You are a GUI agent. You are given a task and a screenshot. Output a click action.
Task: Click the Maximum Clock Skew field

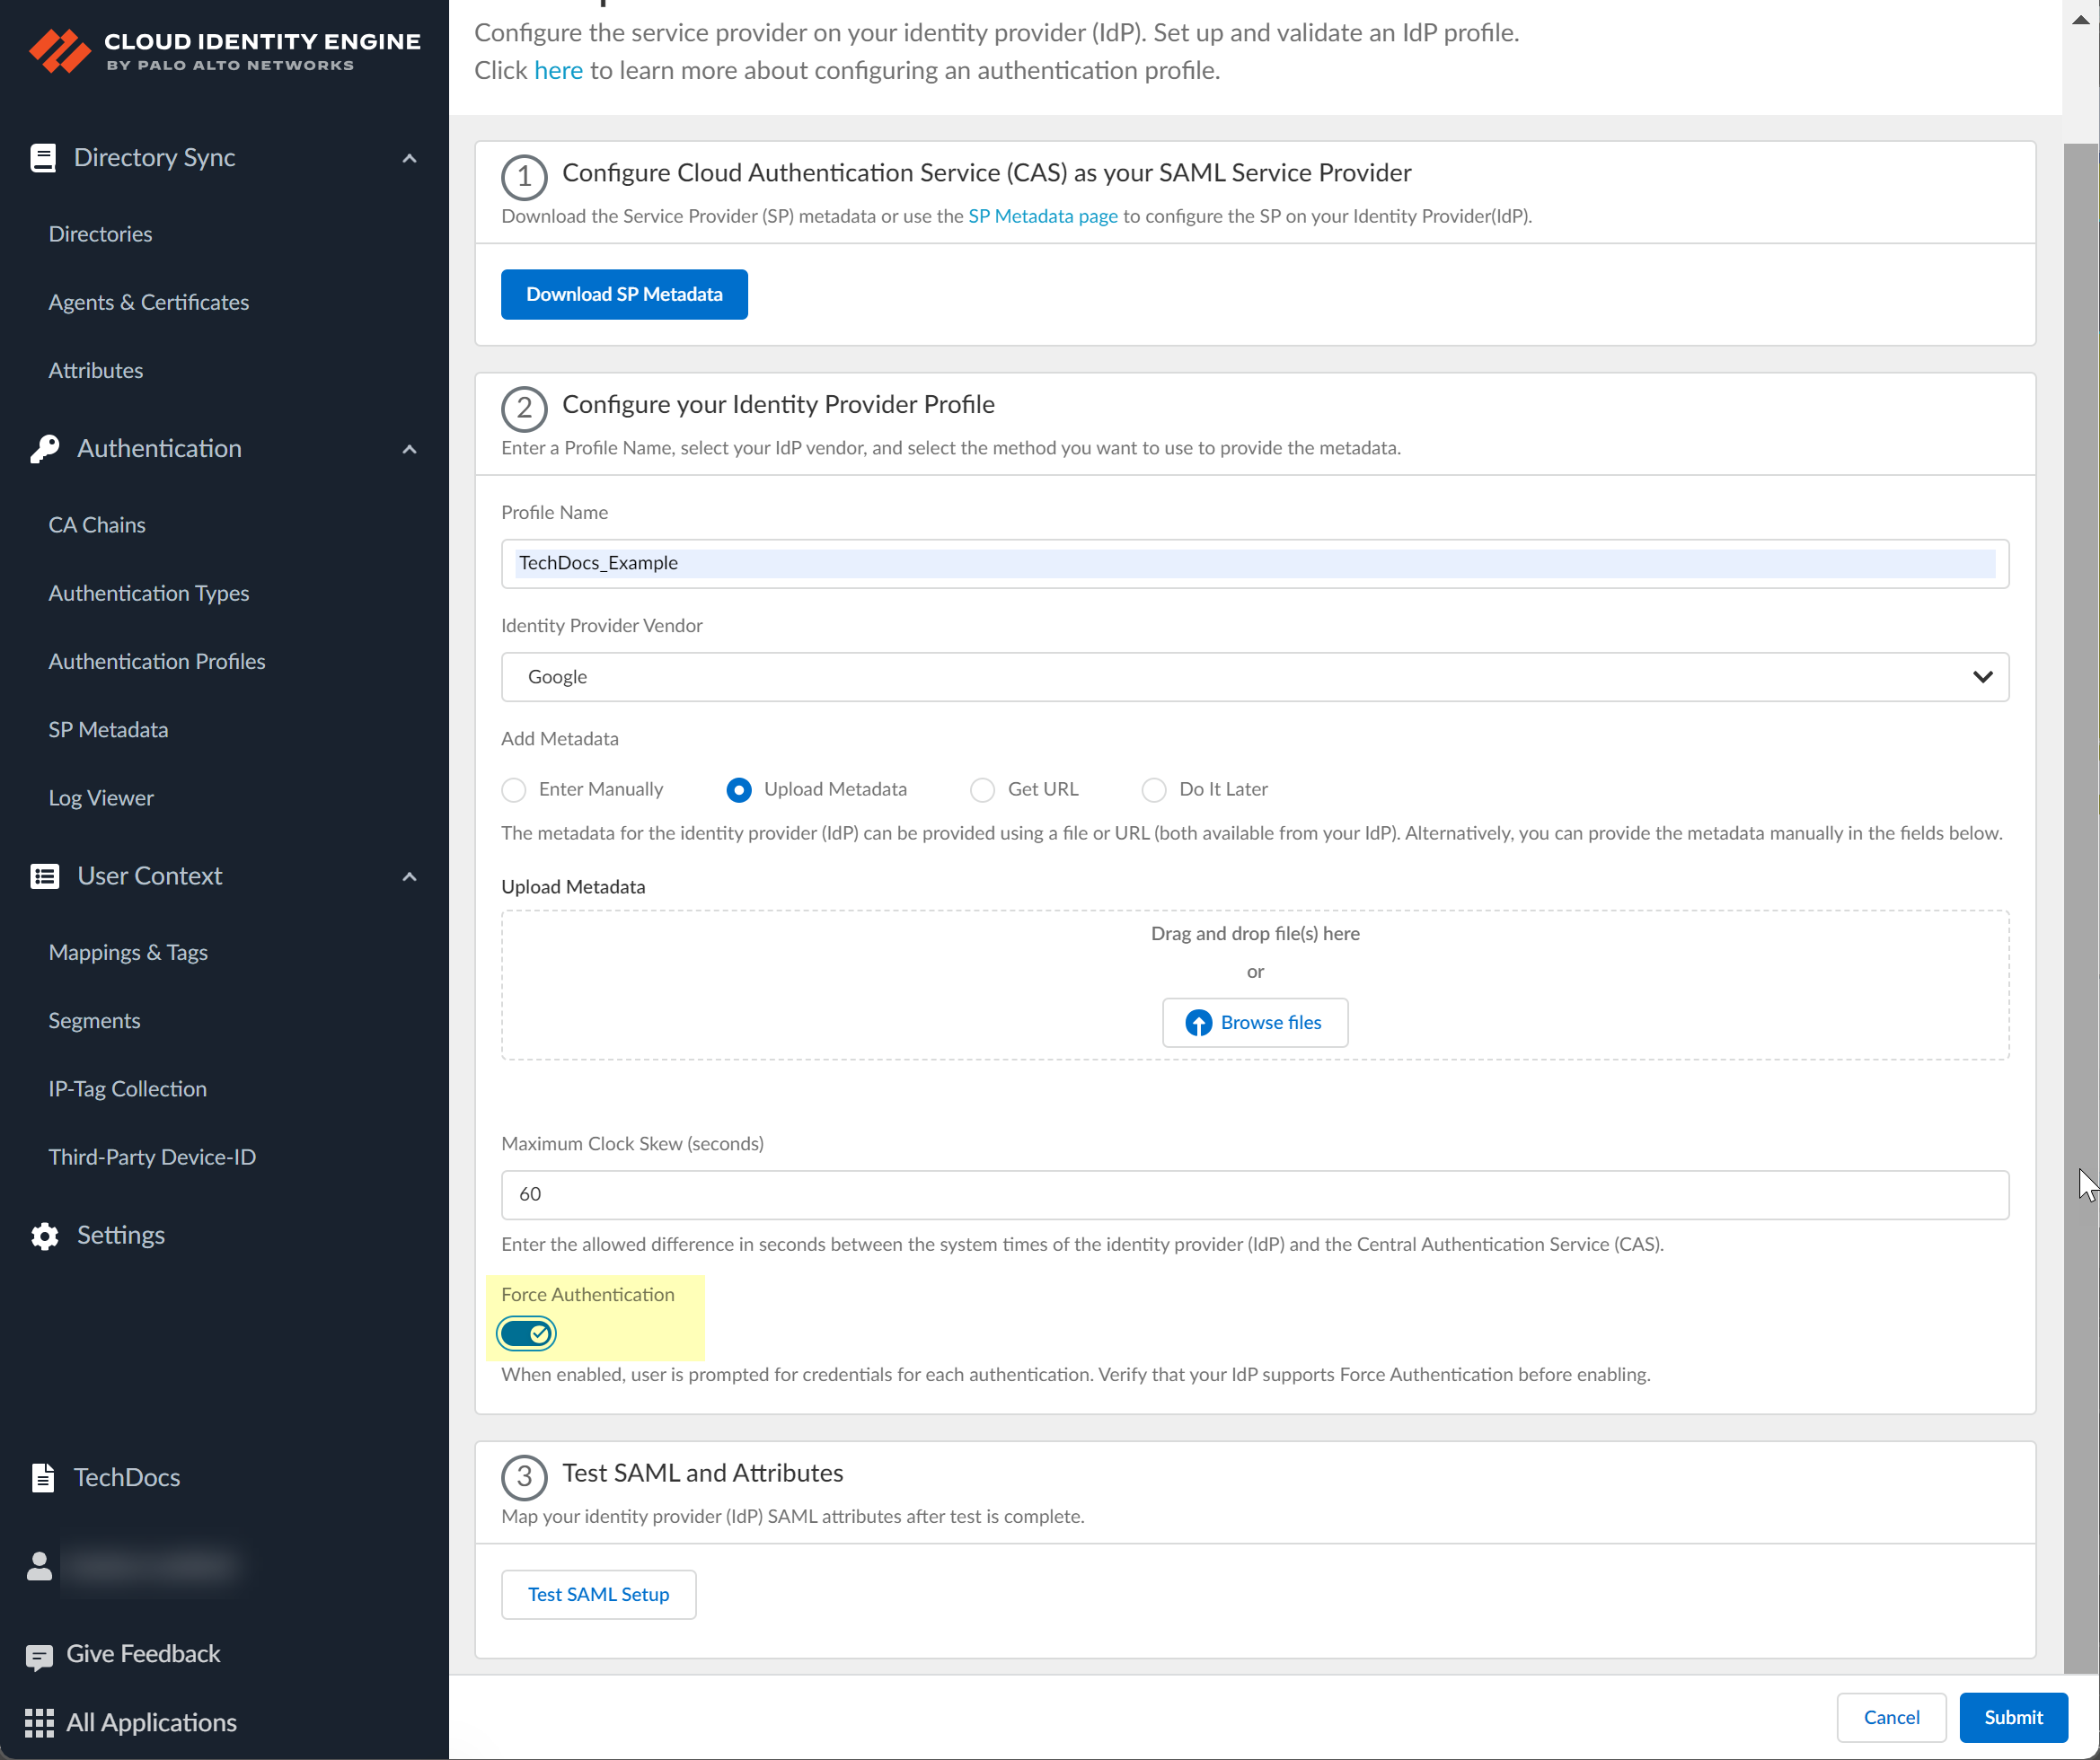pos(1254,1194)
